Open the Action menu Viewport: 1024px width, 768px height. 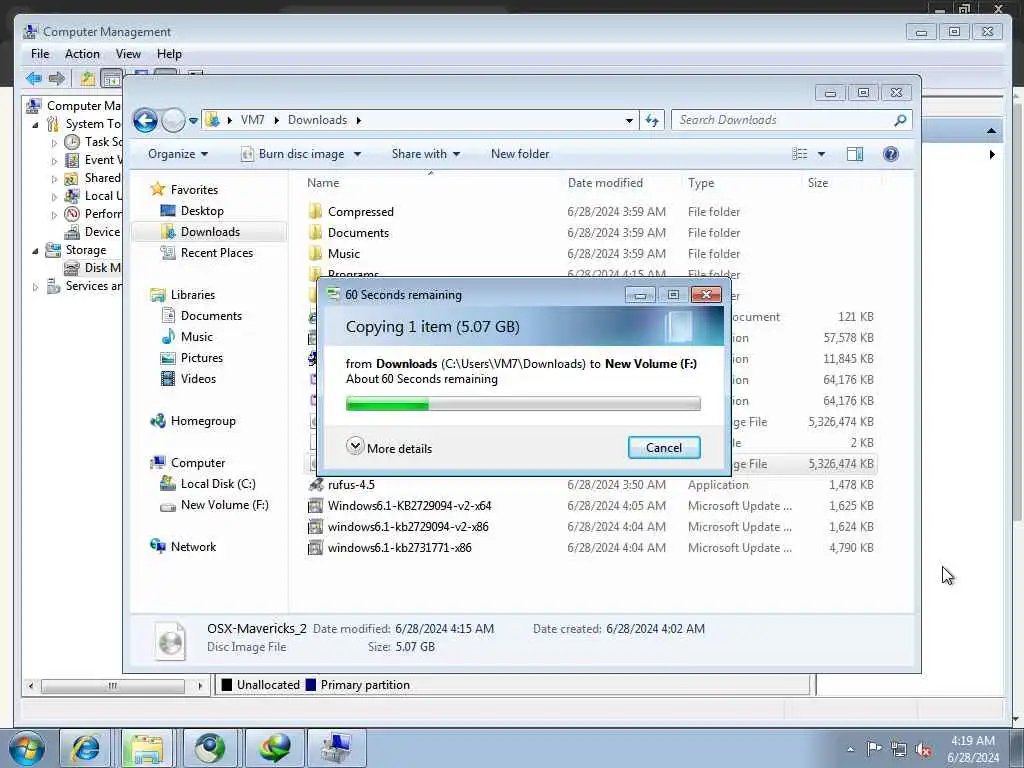click(x=82, y=54)
